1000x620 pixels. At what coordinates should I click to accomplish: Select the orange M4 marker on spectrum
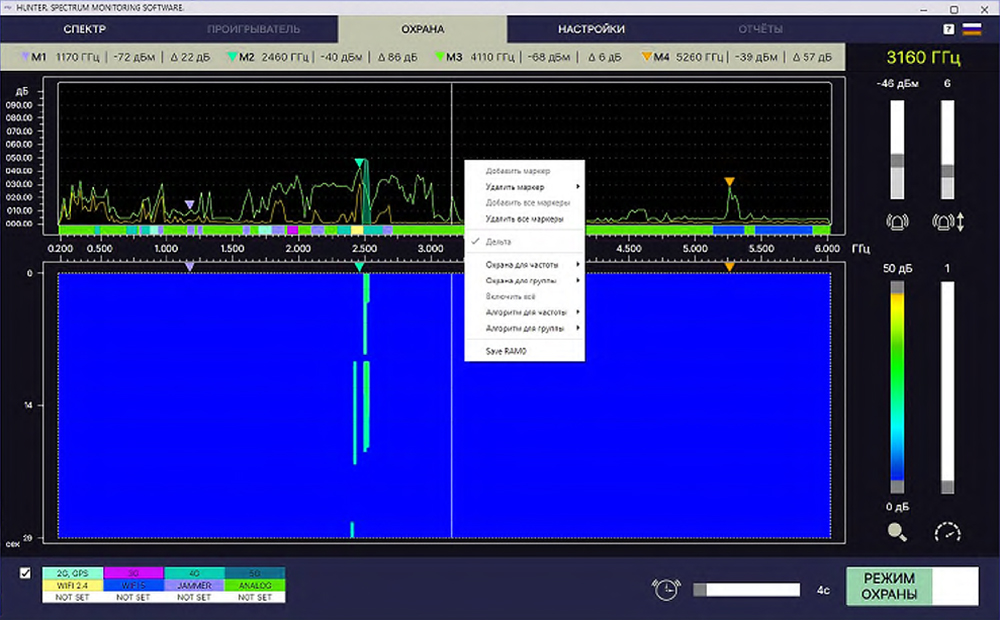point(730,182)
